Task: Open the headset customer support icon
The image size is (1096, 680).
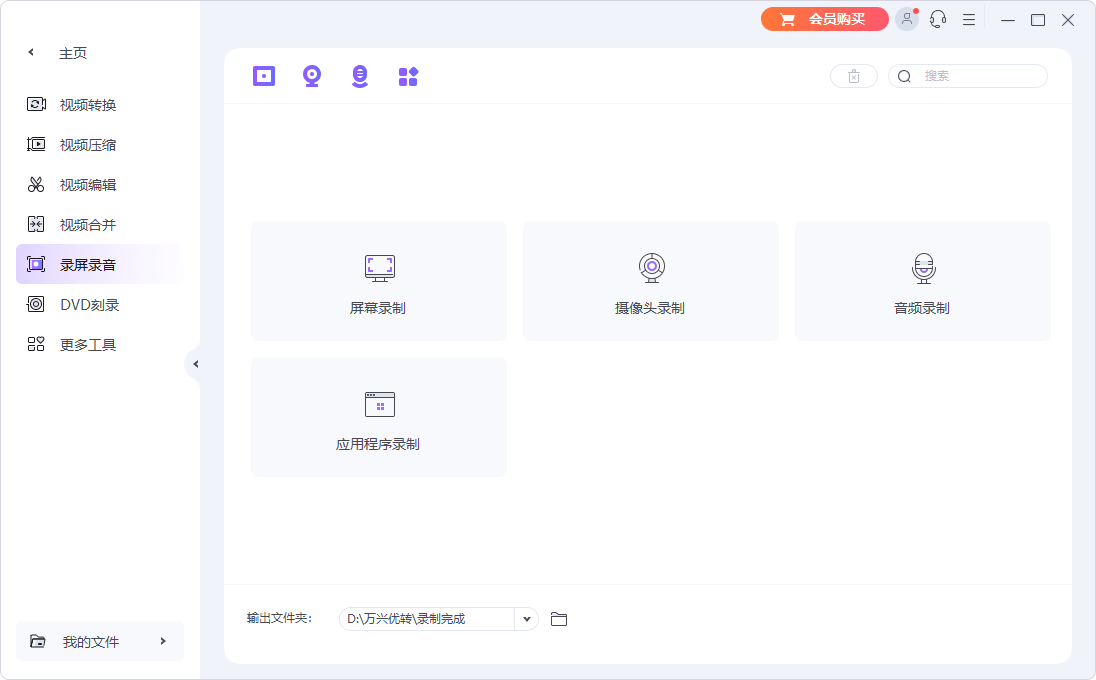Action: [937, 19]
